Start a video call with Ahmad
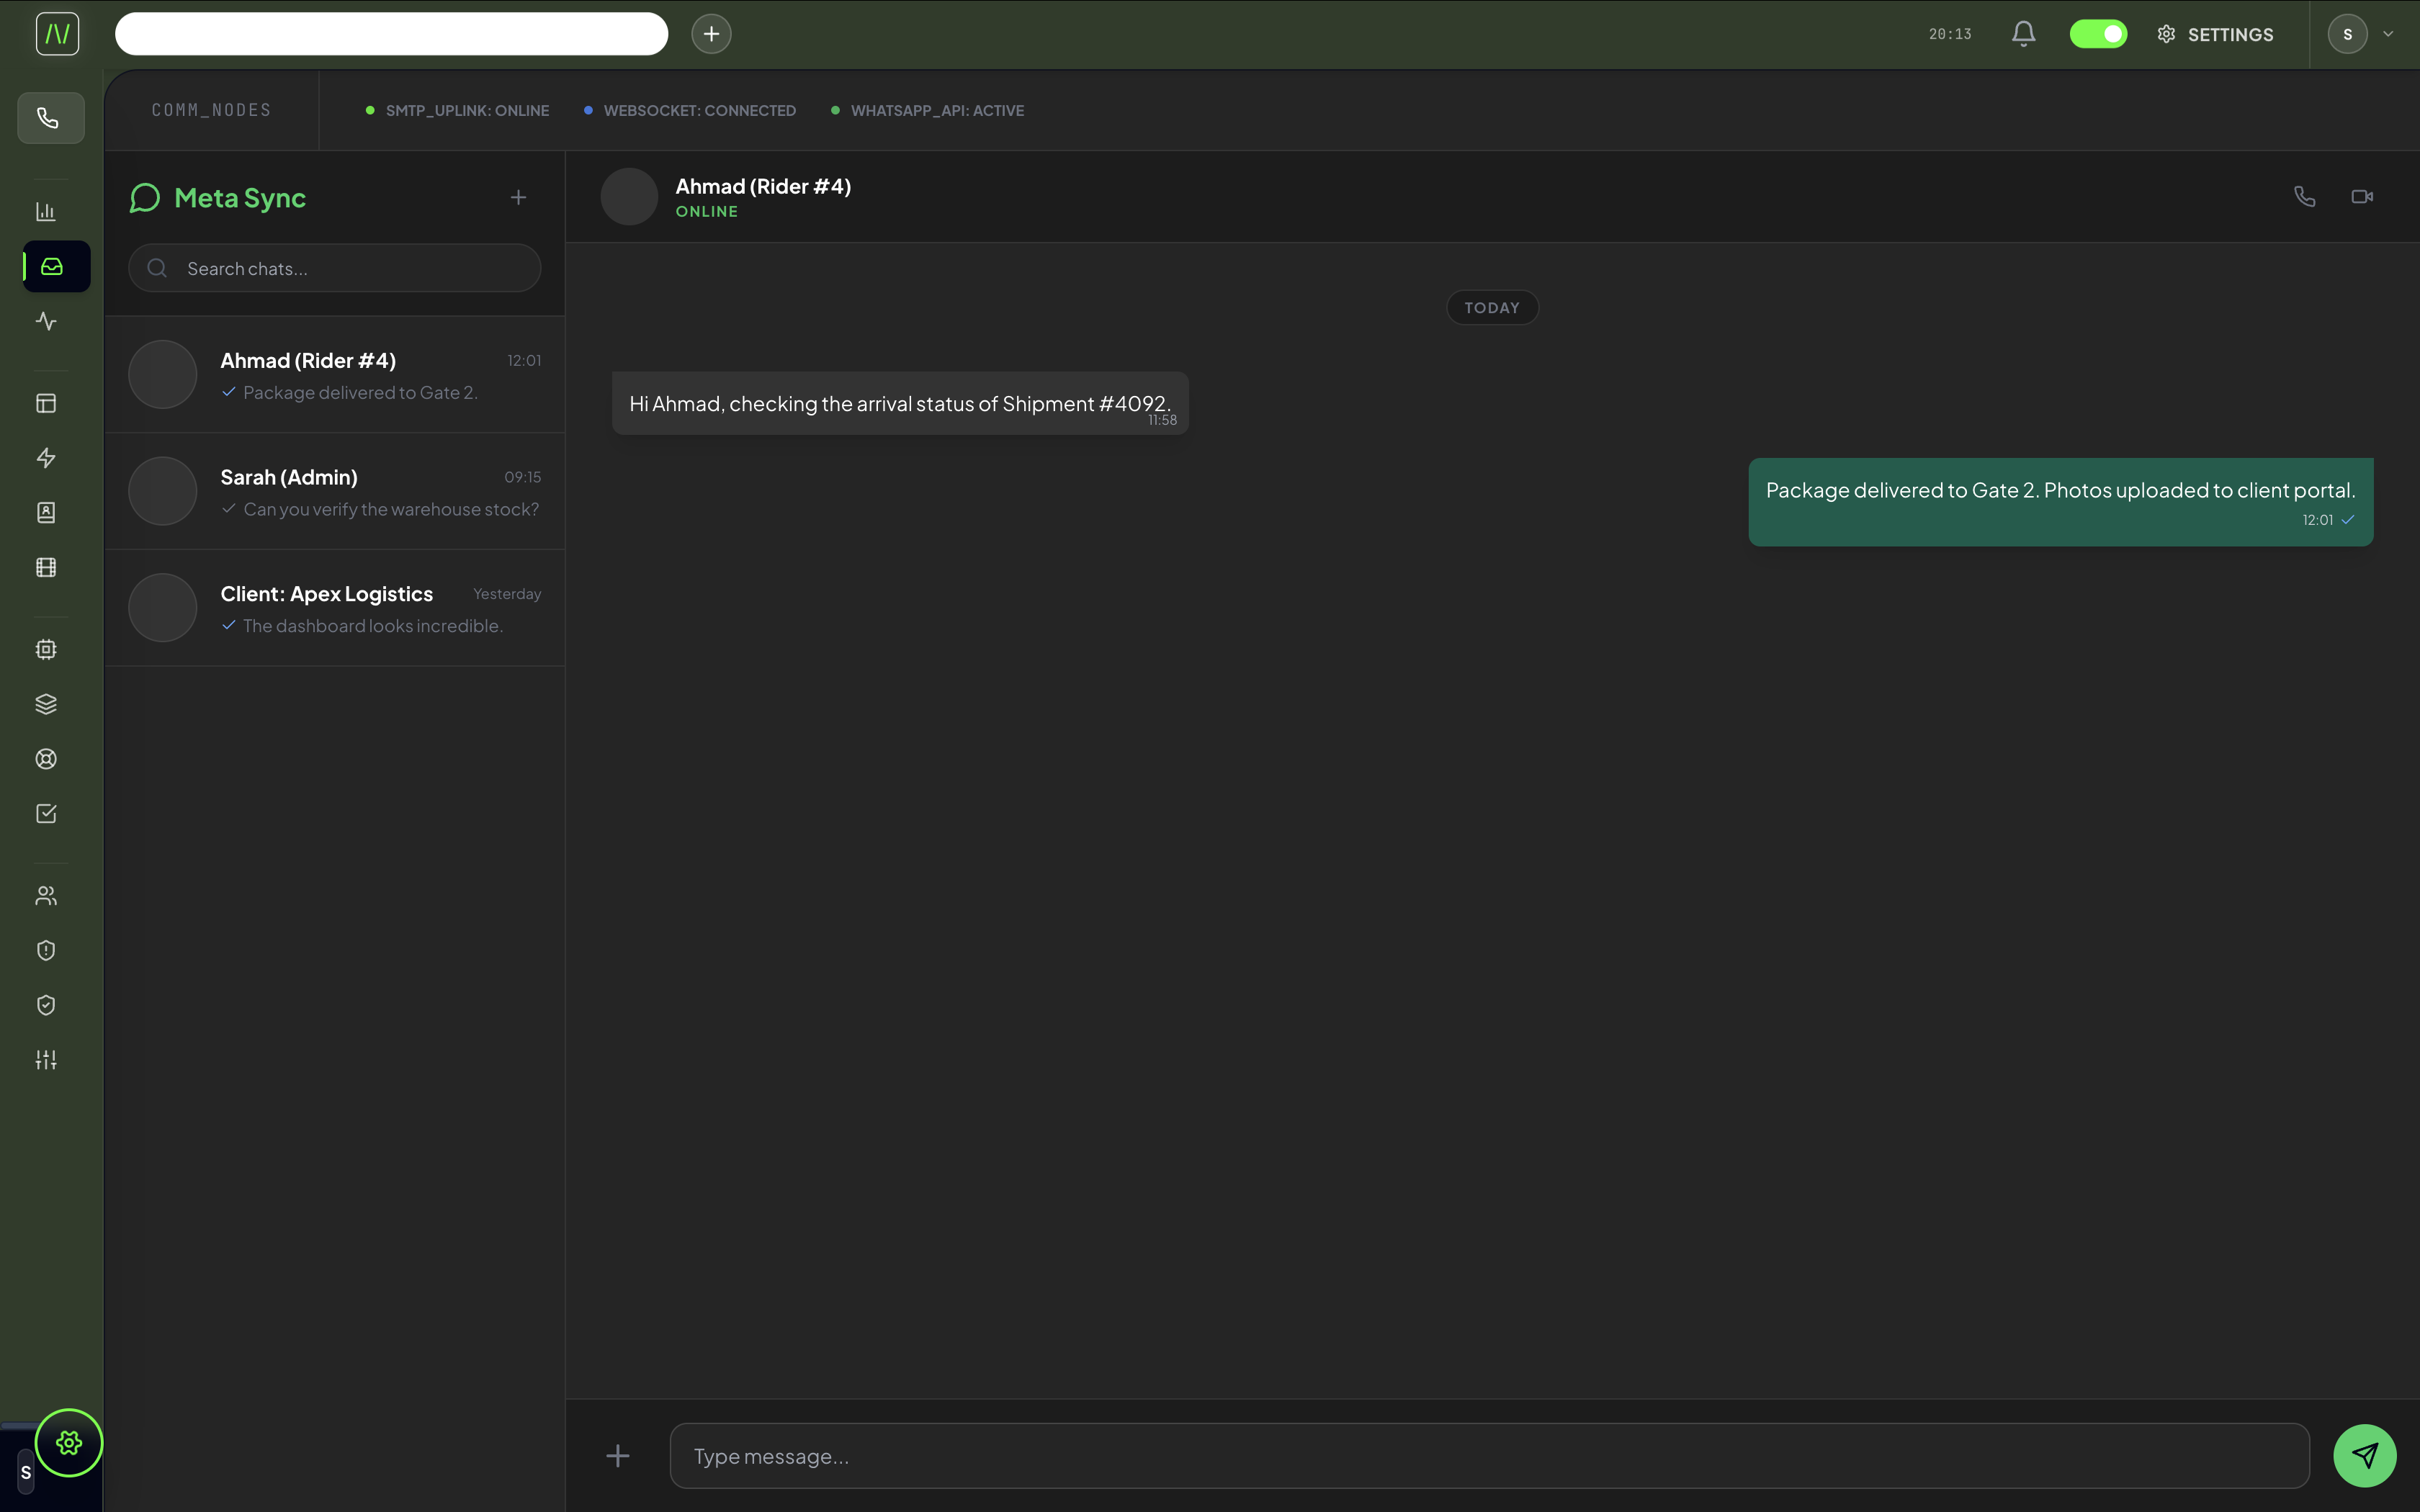The width and height of the screenshot is (2420, 1512). pyautogui.click(x=2363, y=195)
